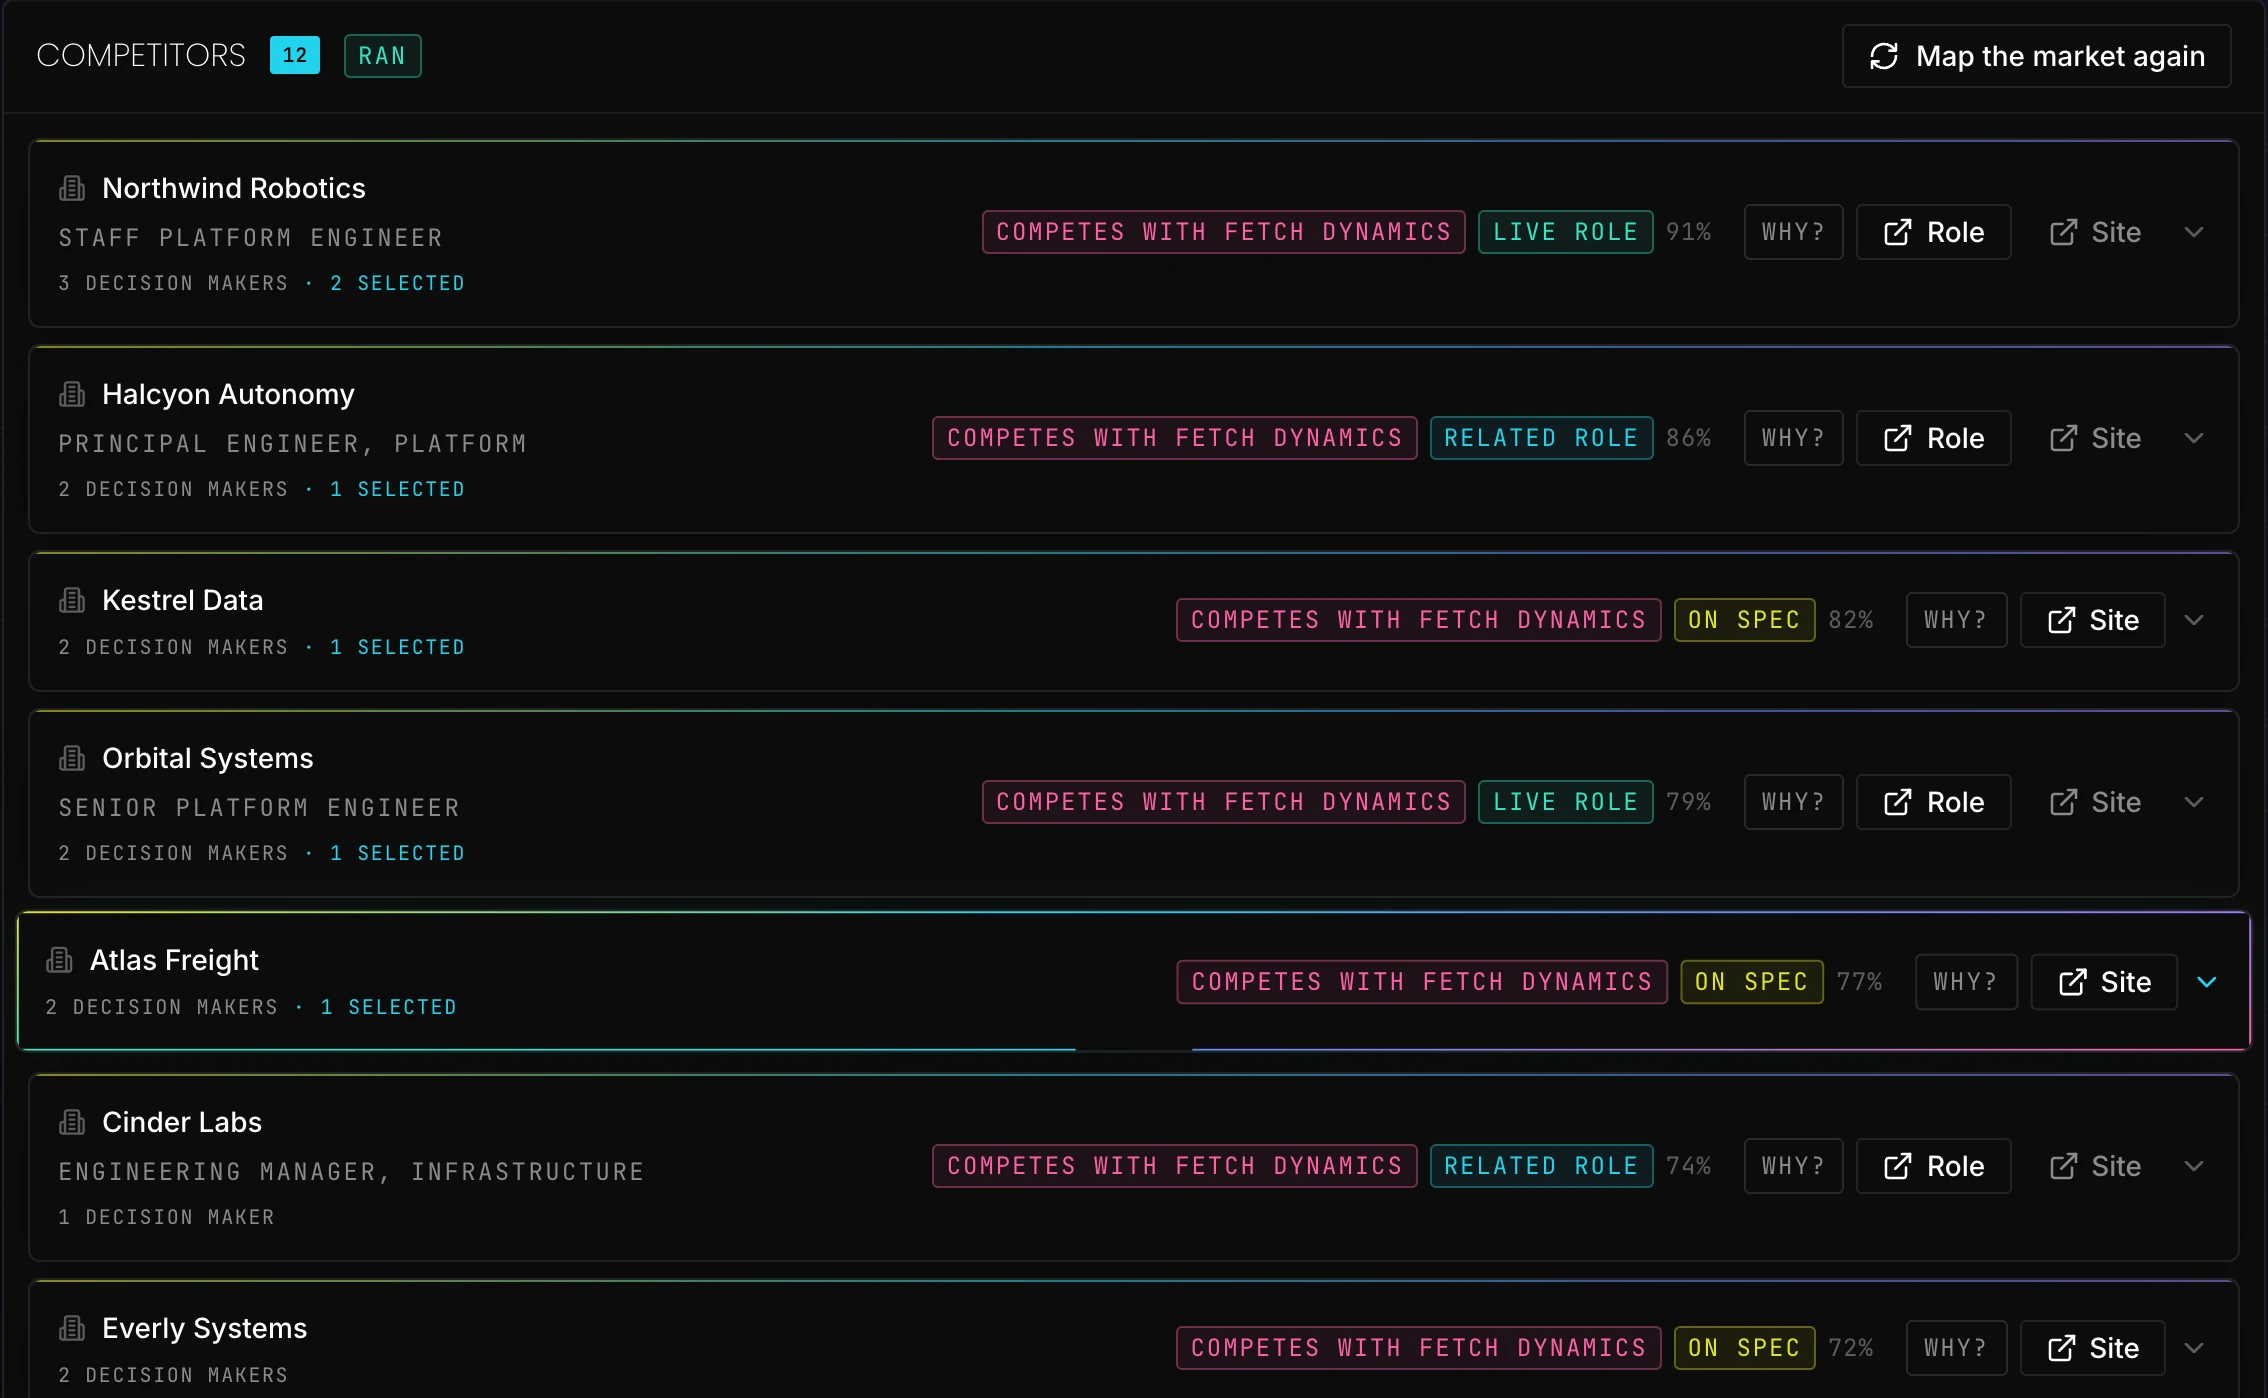Click the refresh icon beside Map the market again
The width and height of the screenshot is (2268, 1398).
pyautogui.click(x=1884, y=56)
